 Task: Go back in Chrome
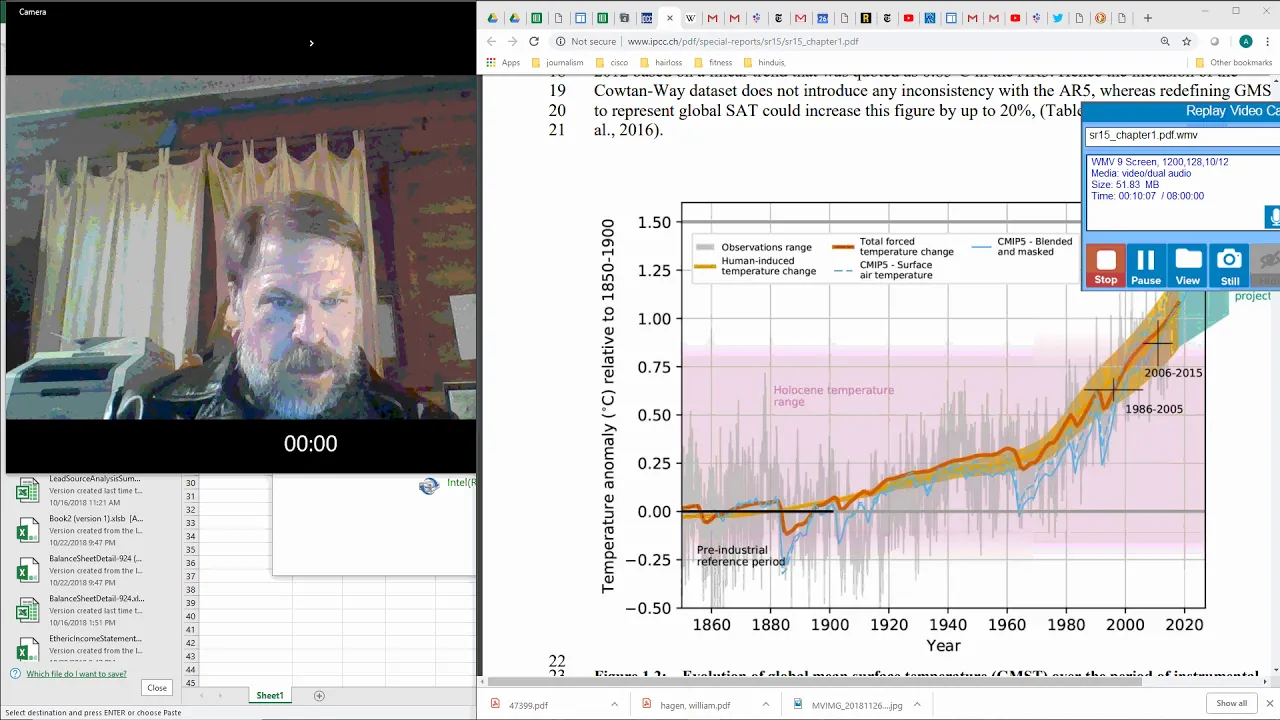pyautogui.click(x=491, y=42)
